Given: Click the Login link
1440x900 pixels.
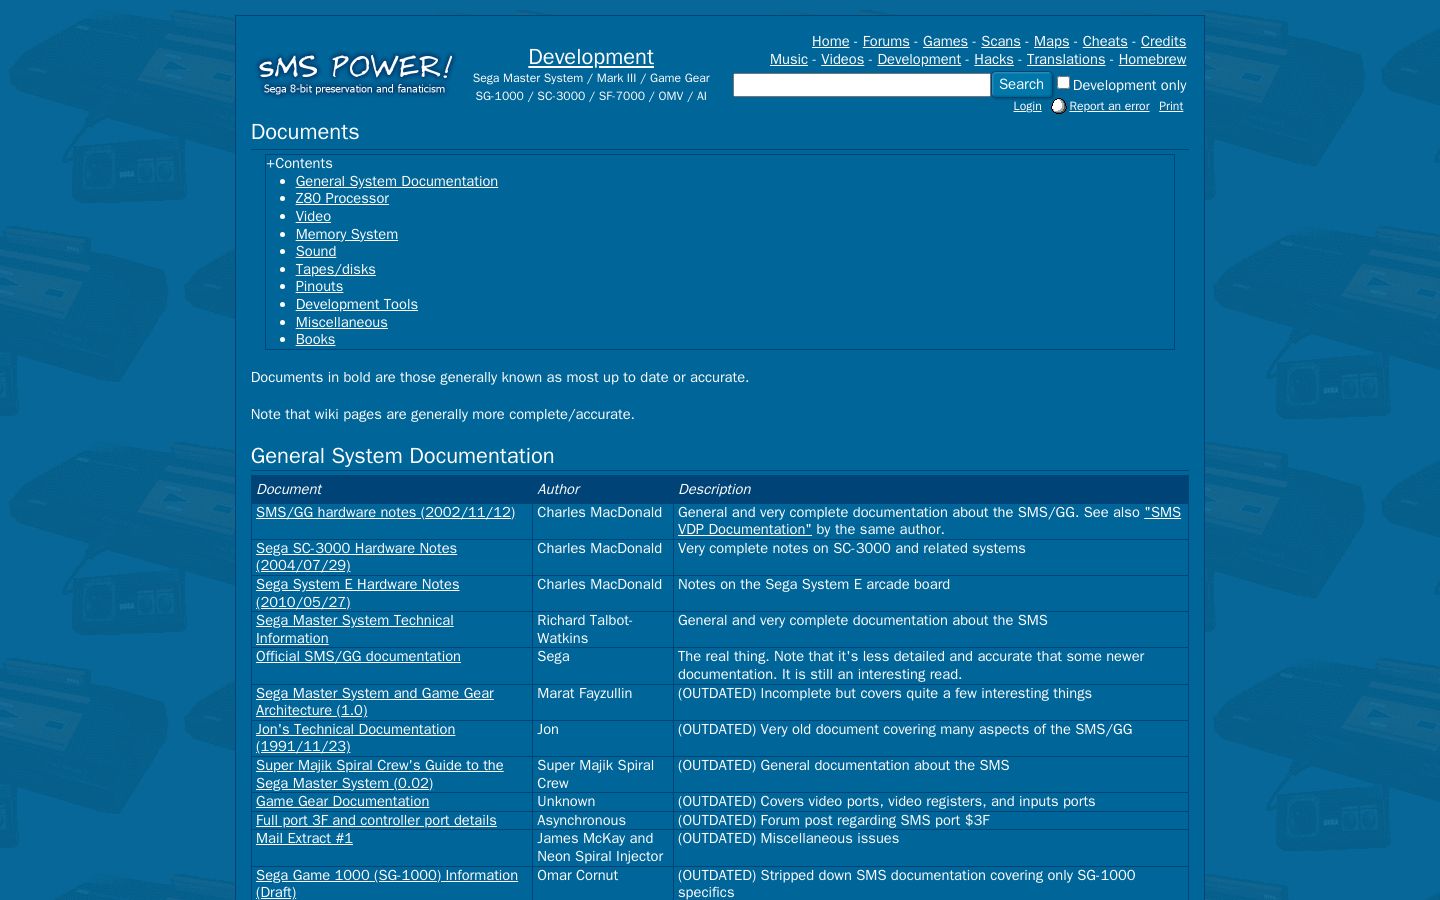Looking at the screenshot, I should (1027, 106).
